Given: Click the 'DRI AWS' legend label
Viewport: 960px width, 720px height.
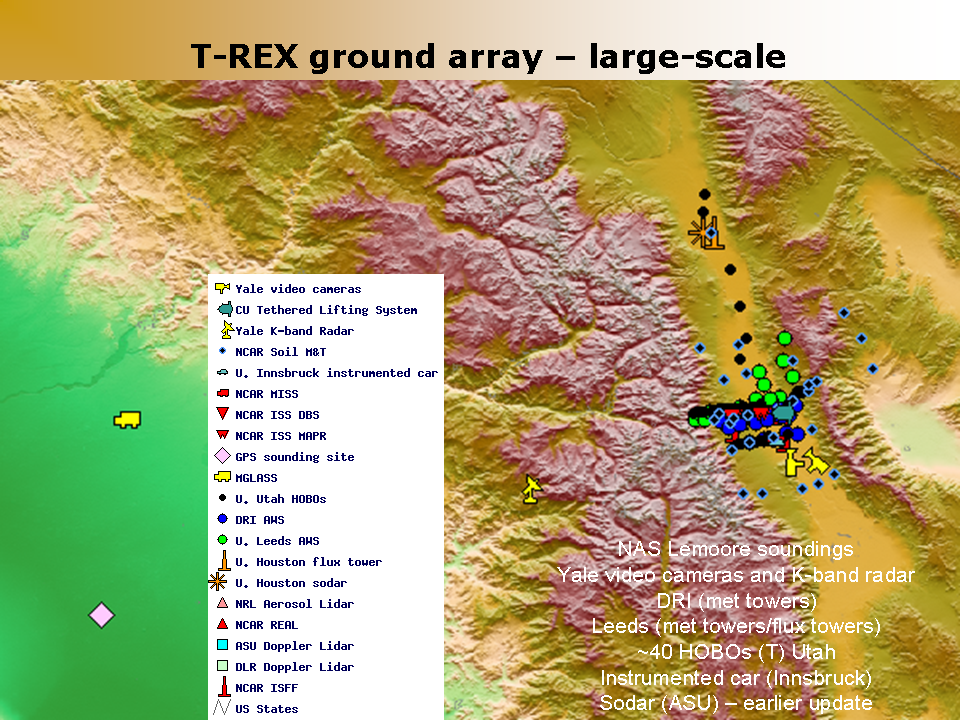Looking at the screenshot, I should coord(260,520).
